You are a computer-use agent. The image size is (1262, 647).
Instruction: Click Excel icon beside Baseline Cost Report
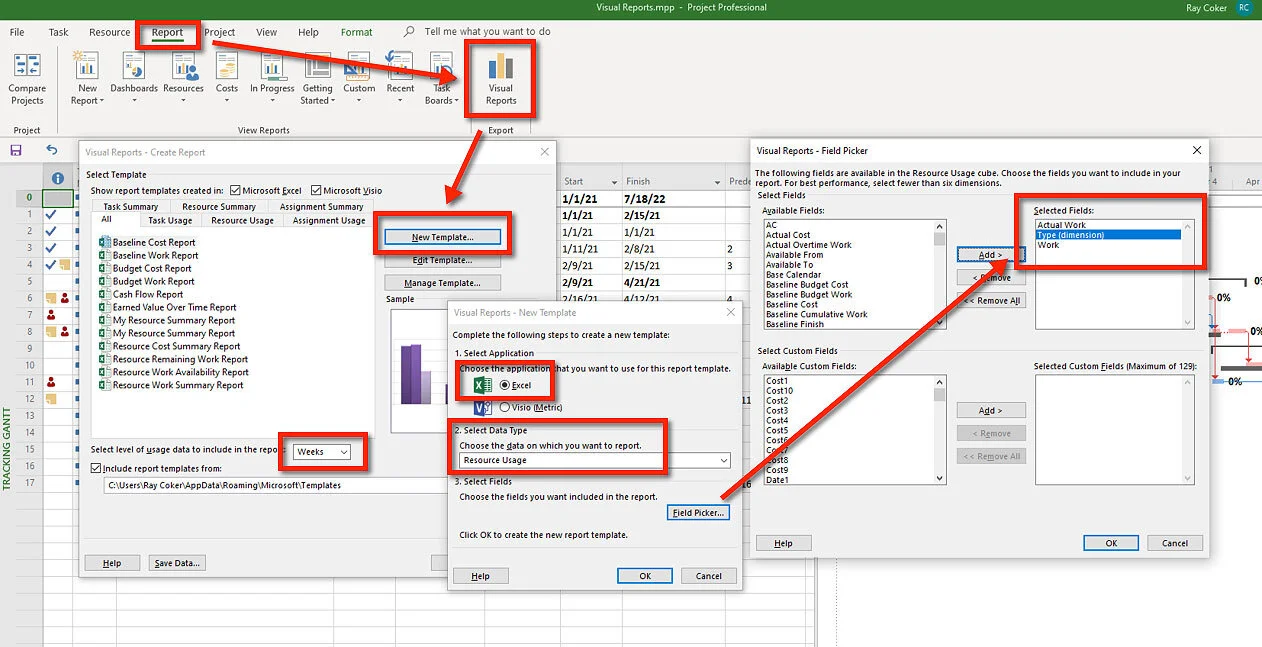104,242
